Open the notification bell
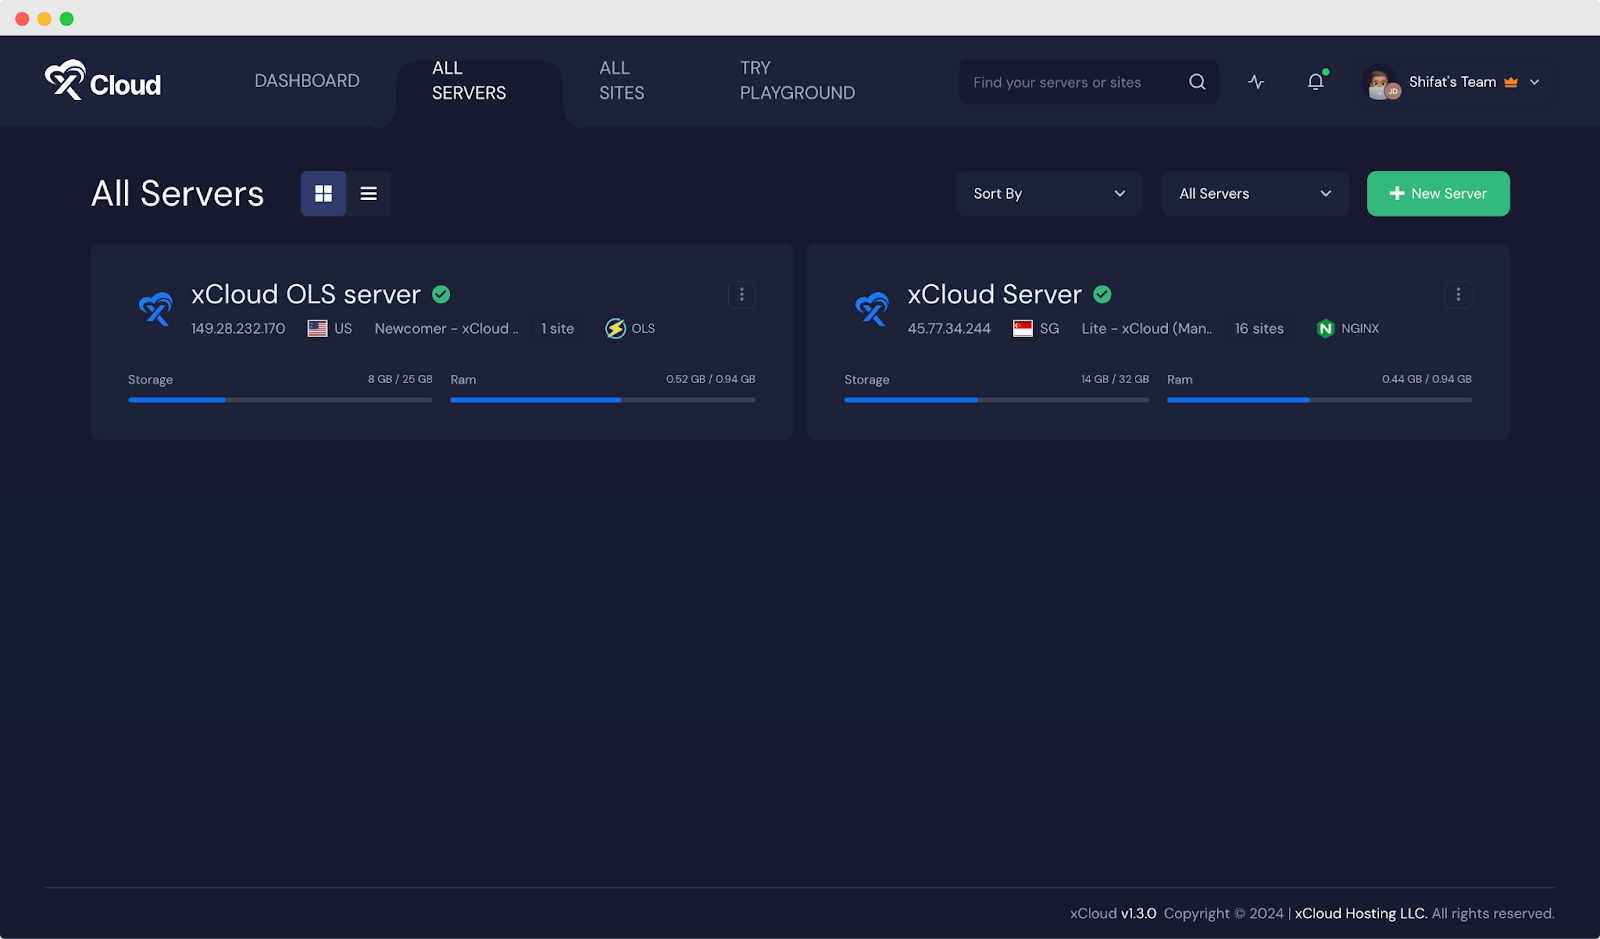 (x=1314, y=82)
